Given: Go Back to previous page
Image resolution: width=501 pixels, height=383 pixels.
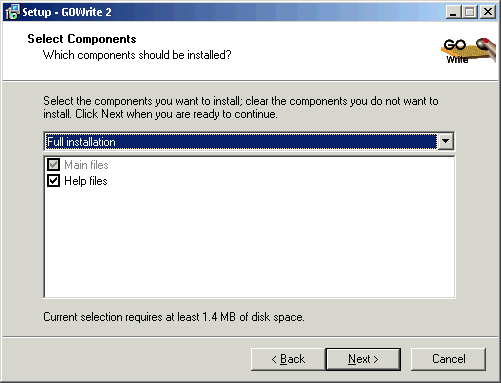Looking at the screenshot, I should [x=288, y=359].
